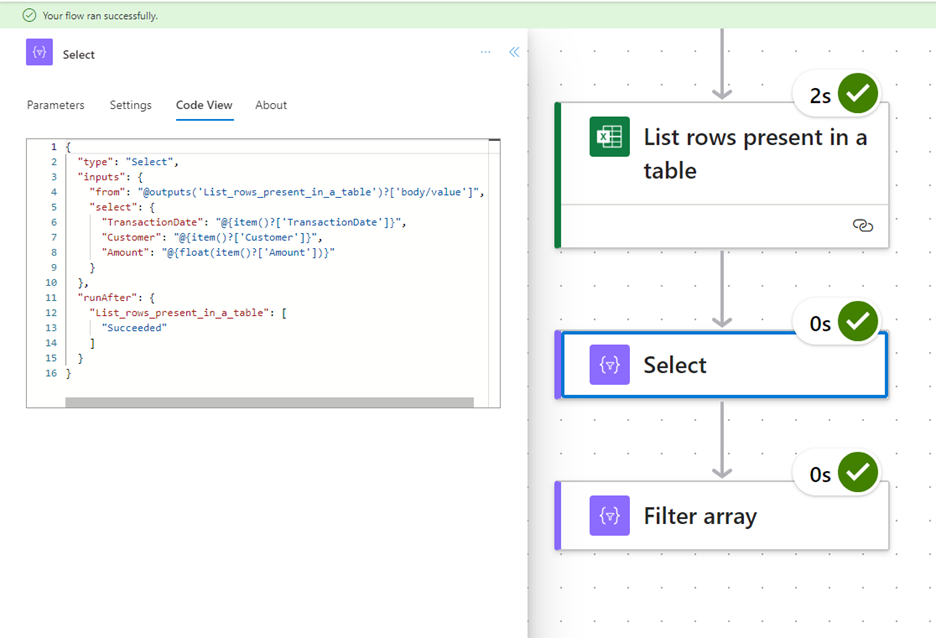Click the green checkmark on List rows action
936x638 pixels.
tap(856, 92)
